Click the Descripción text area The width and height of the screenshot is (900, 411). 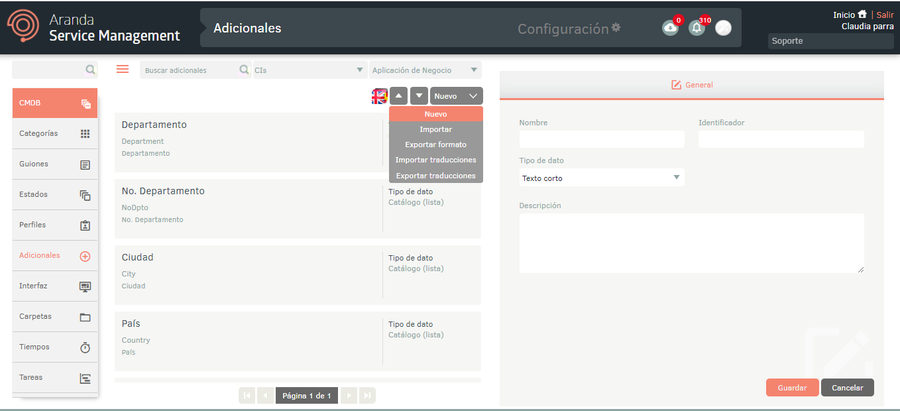[x=692, y=243]
